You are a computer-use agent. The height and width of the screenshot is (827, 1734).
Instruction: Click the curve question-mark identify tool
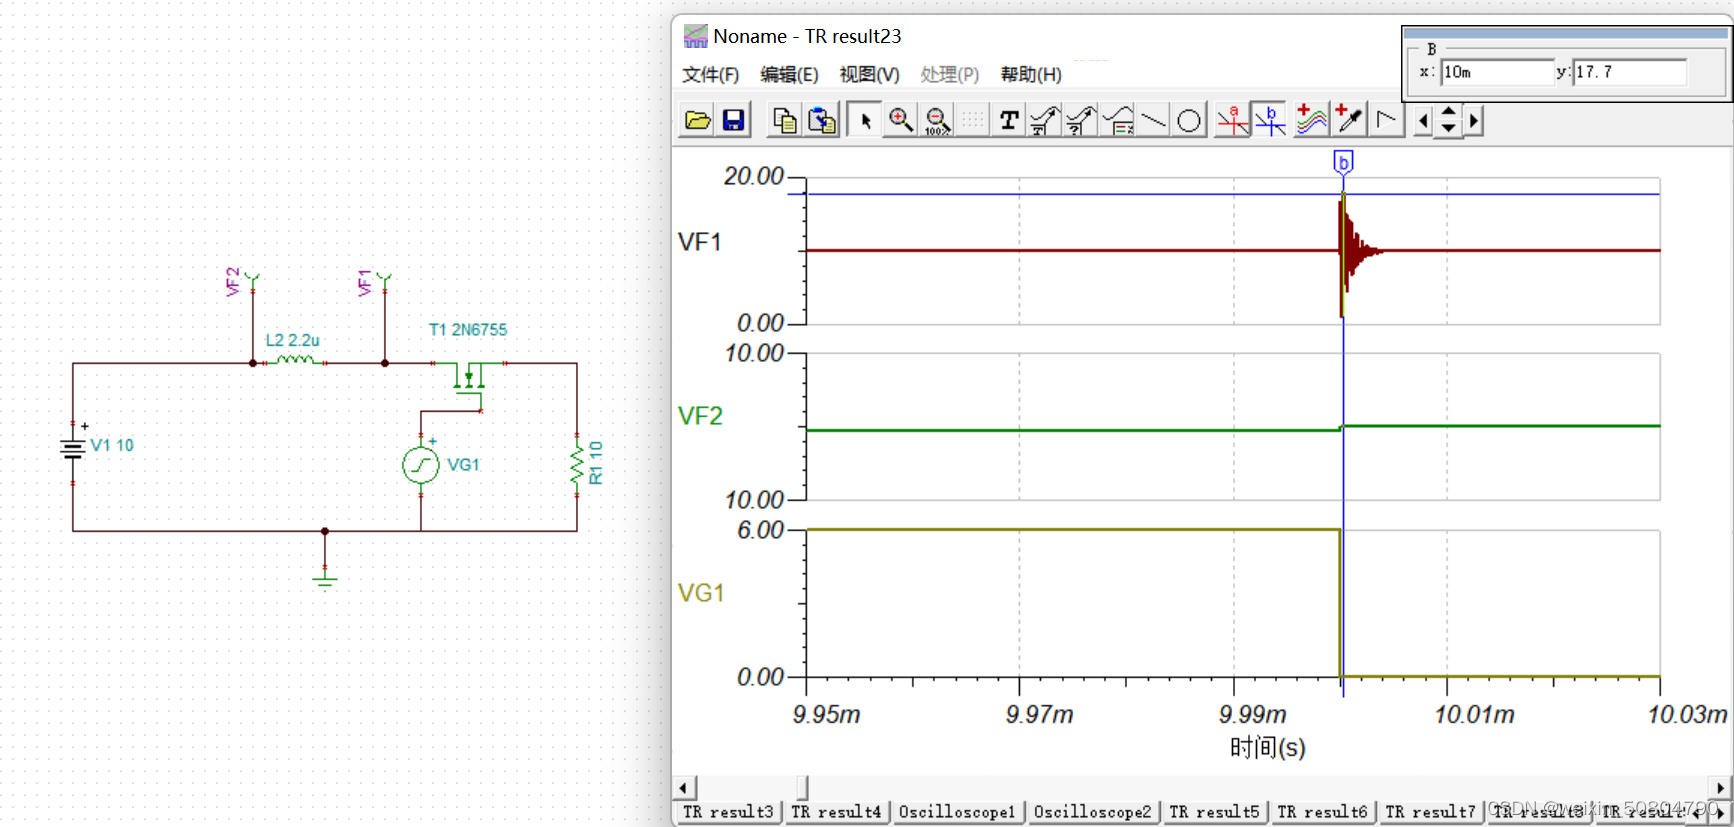pos(1081,121)
